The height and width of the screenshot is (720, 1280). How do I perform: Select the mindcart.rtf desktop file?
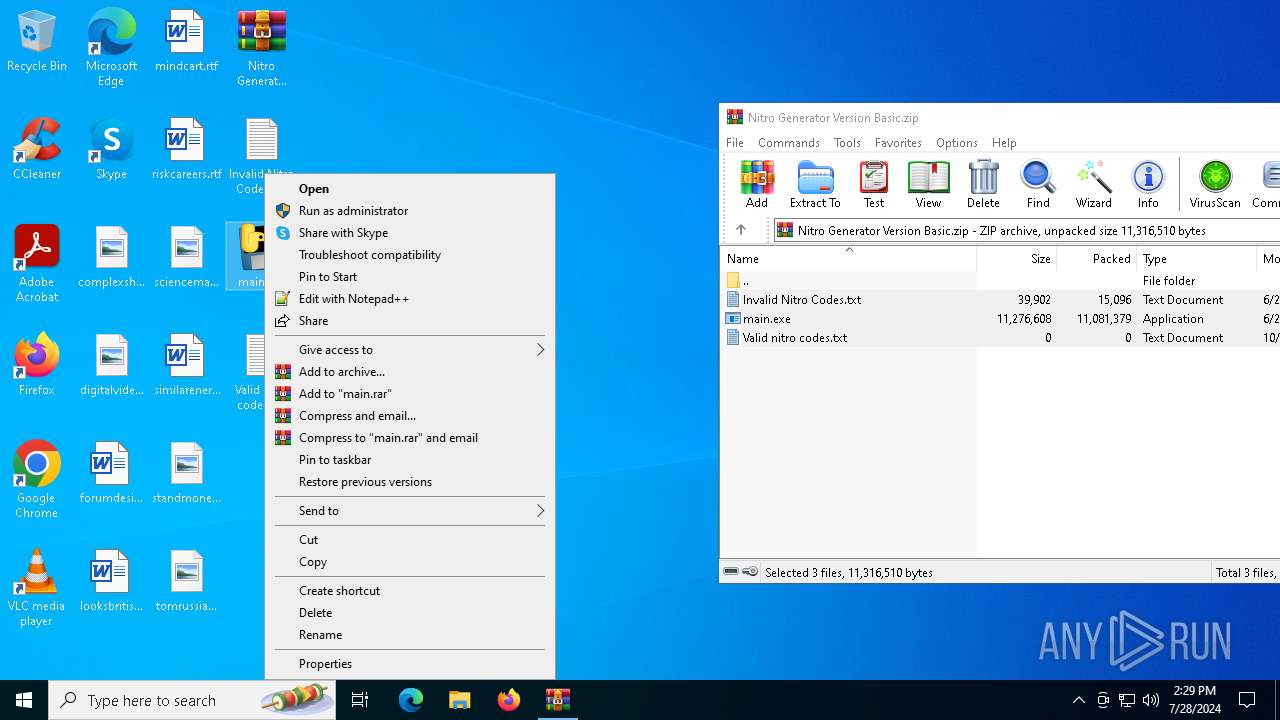[186, 42]
